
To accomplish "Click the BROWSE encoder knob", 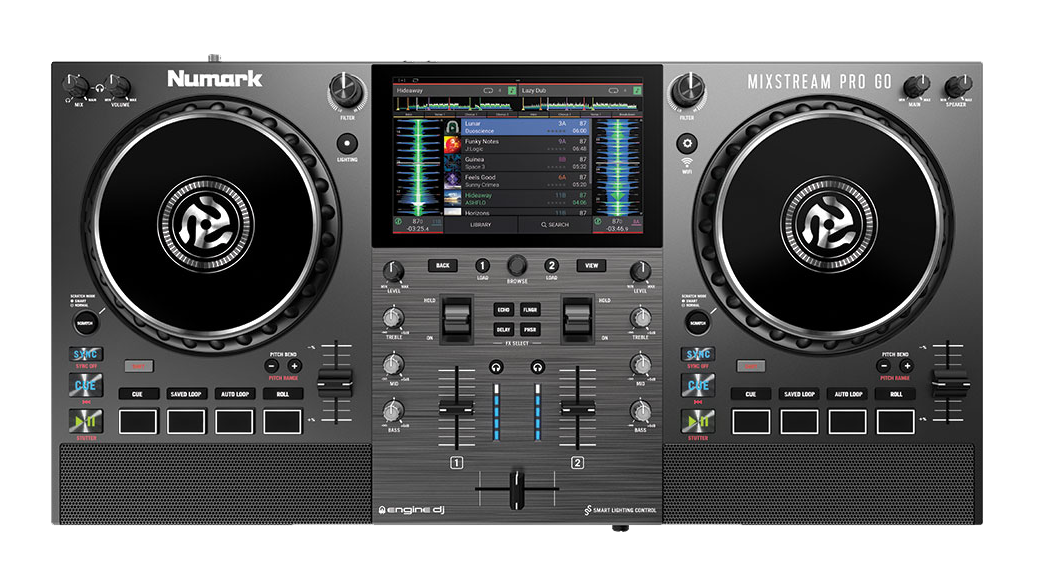I will pyautogui.click(x=517, y=265).
